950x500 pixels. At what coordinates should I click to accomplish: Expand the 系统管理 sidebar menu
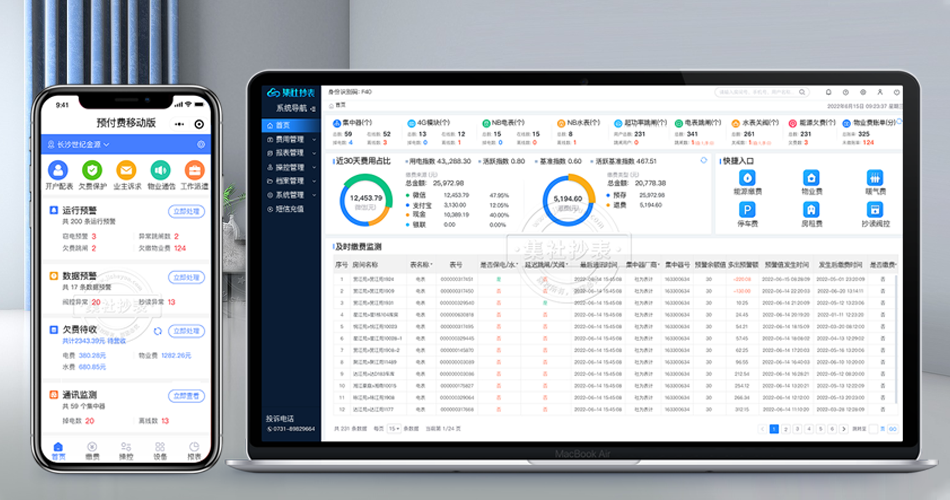[x=289, y=195]
